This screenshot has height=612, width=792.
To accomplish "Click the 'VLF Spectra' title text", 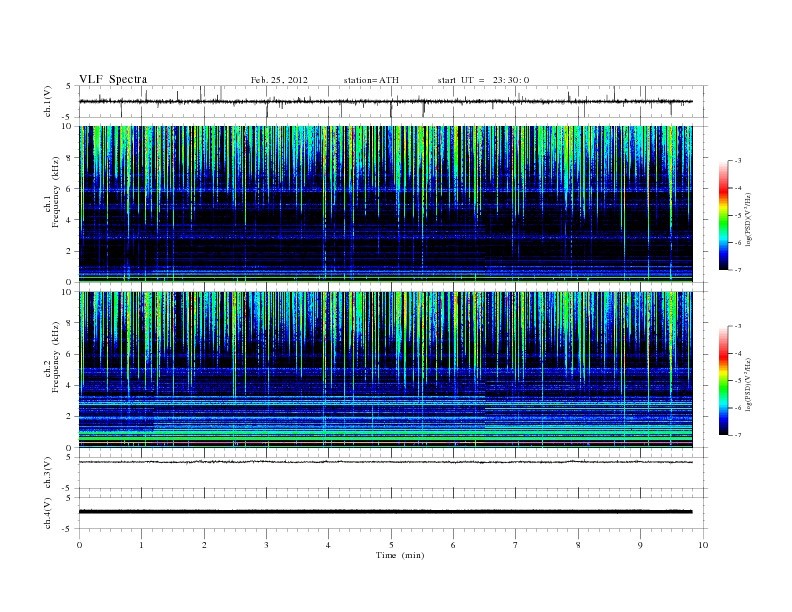I will click(x=113, y=79).
